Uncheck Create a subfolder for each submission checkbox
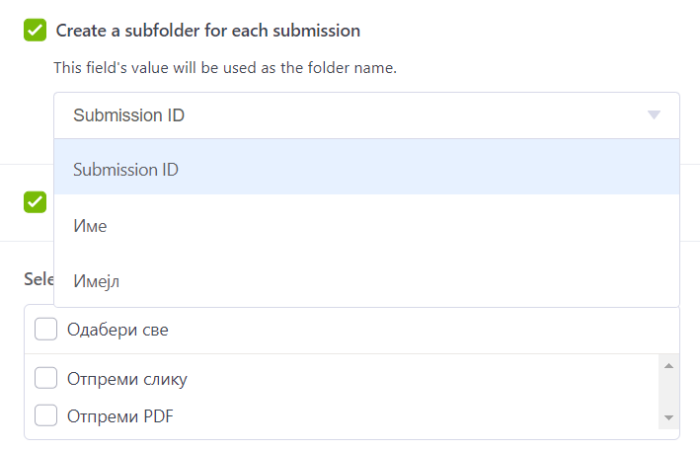 point(35,30)
